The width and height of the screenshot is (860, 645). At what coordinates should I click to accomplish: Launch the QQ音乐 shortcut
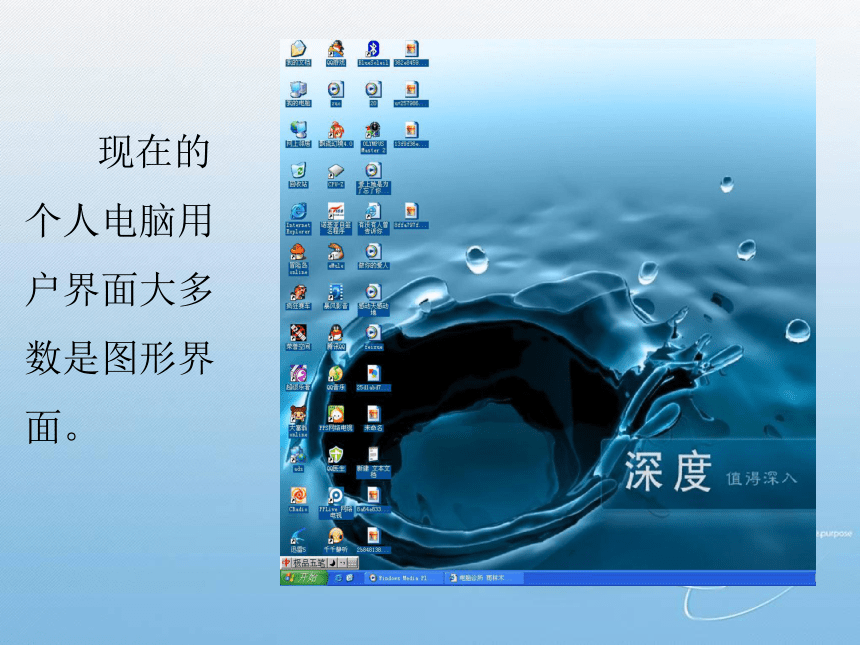[336, 378]
